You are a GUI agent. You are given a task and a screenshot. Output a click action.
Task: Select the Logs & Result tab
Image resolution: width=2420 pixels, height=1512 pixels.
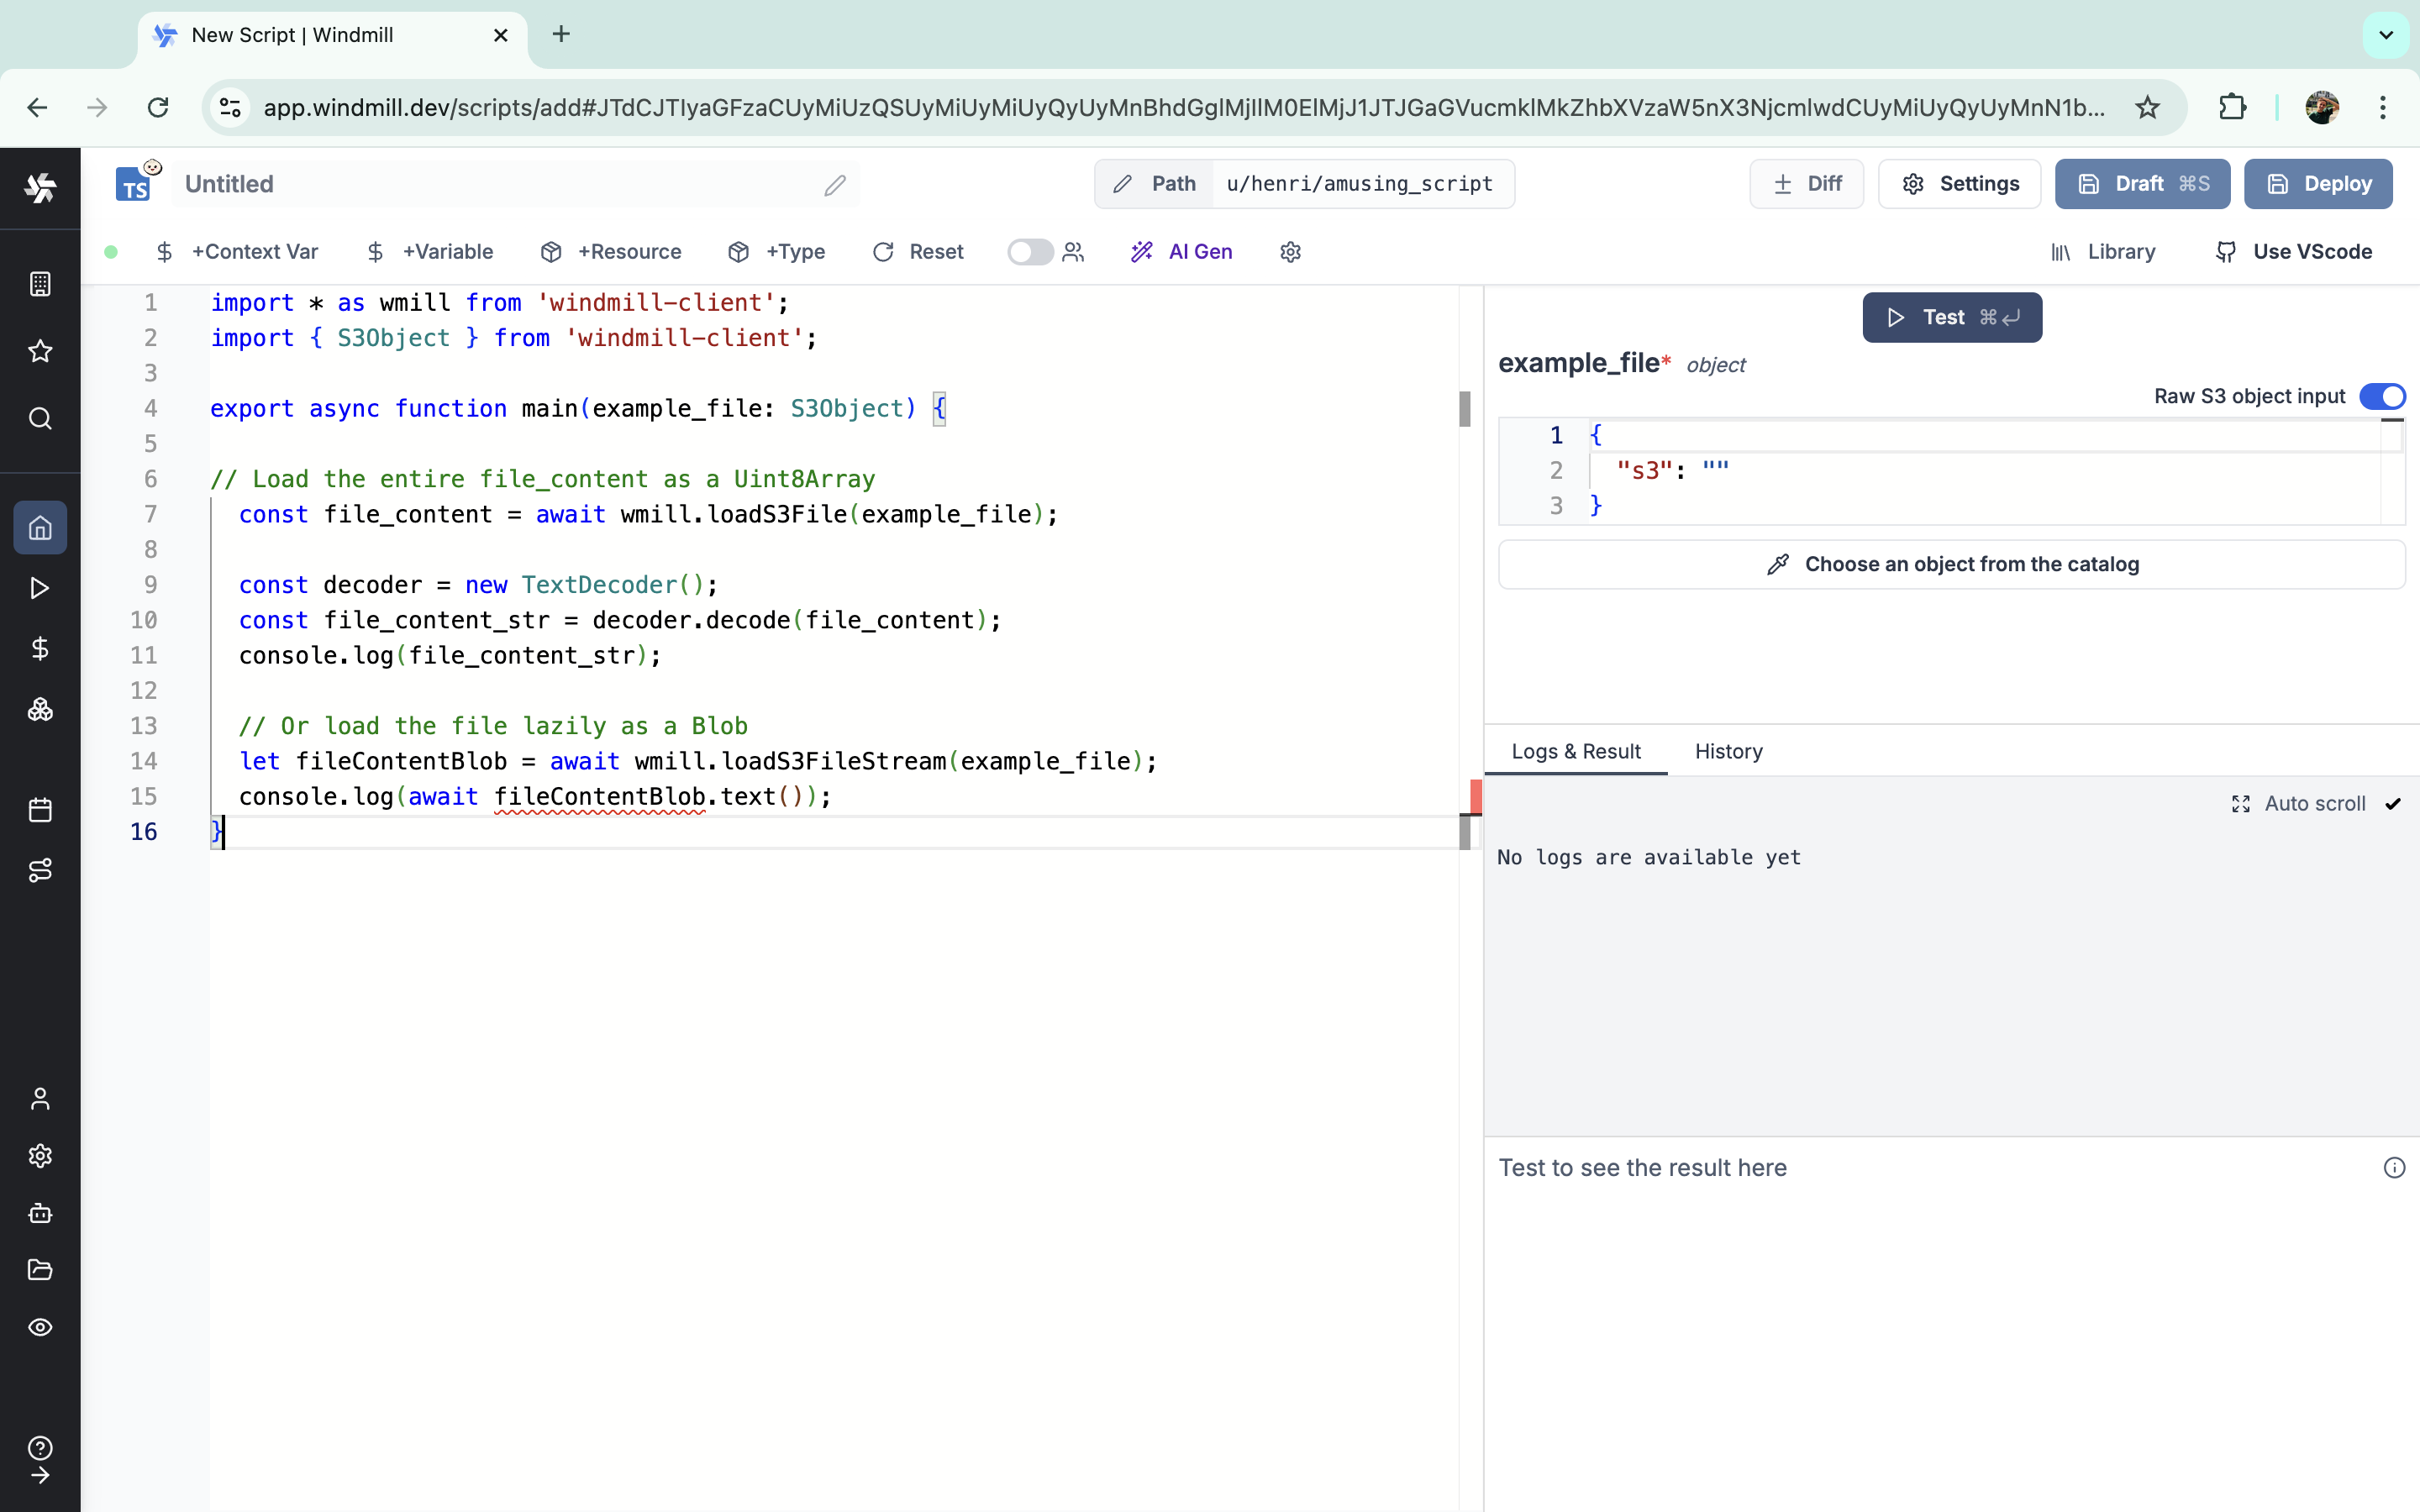1575,751
